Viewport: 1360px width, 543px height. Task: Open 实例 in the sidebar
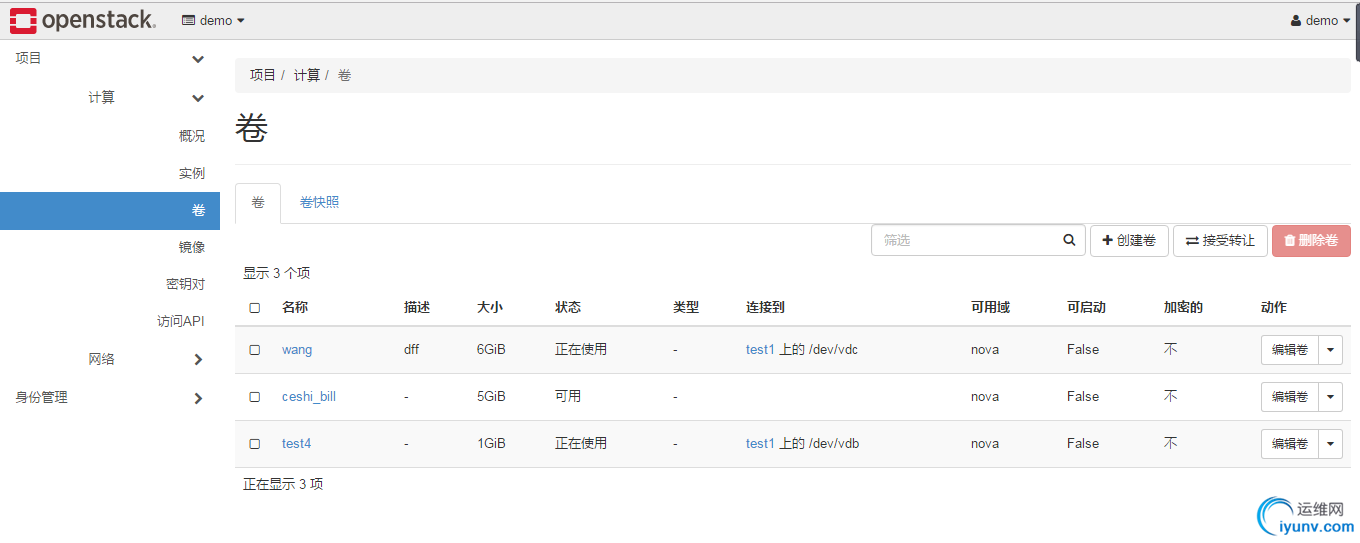[x=192, y=173]
